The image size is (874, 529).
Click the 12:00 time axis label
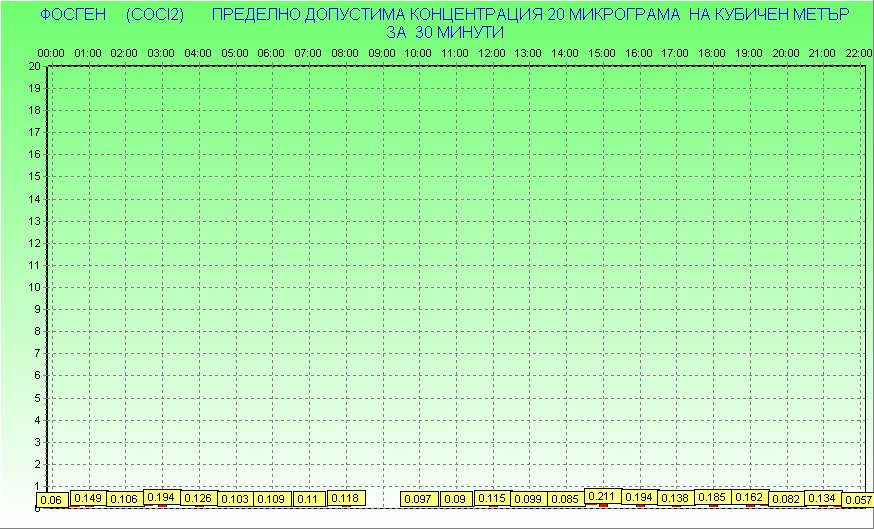pyautogui.click(x=492, y=53)
